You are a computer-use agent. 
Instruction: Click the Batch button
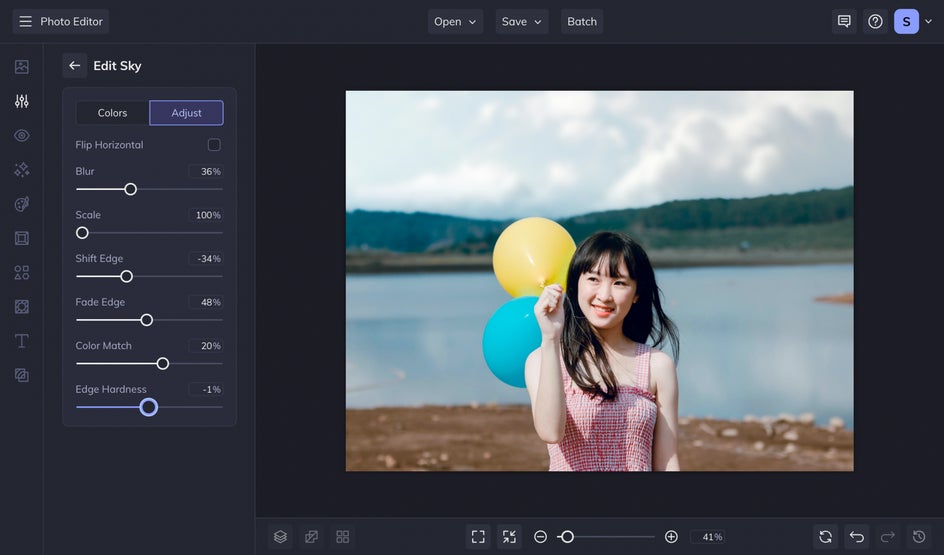tap(582, 22)
